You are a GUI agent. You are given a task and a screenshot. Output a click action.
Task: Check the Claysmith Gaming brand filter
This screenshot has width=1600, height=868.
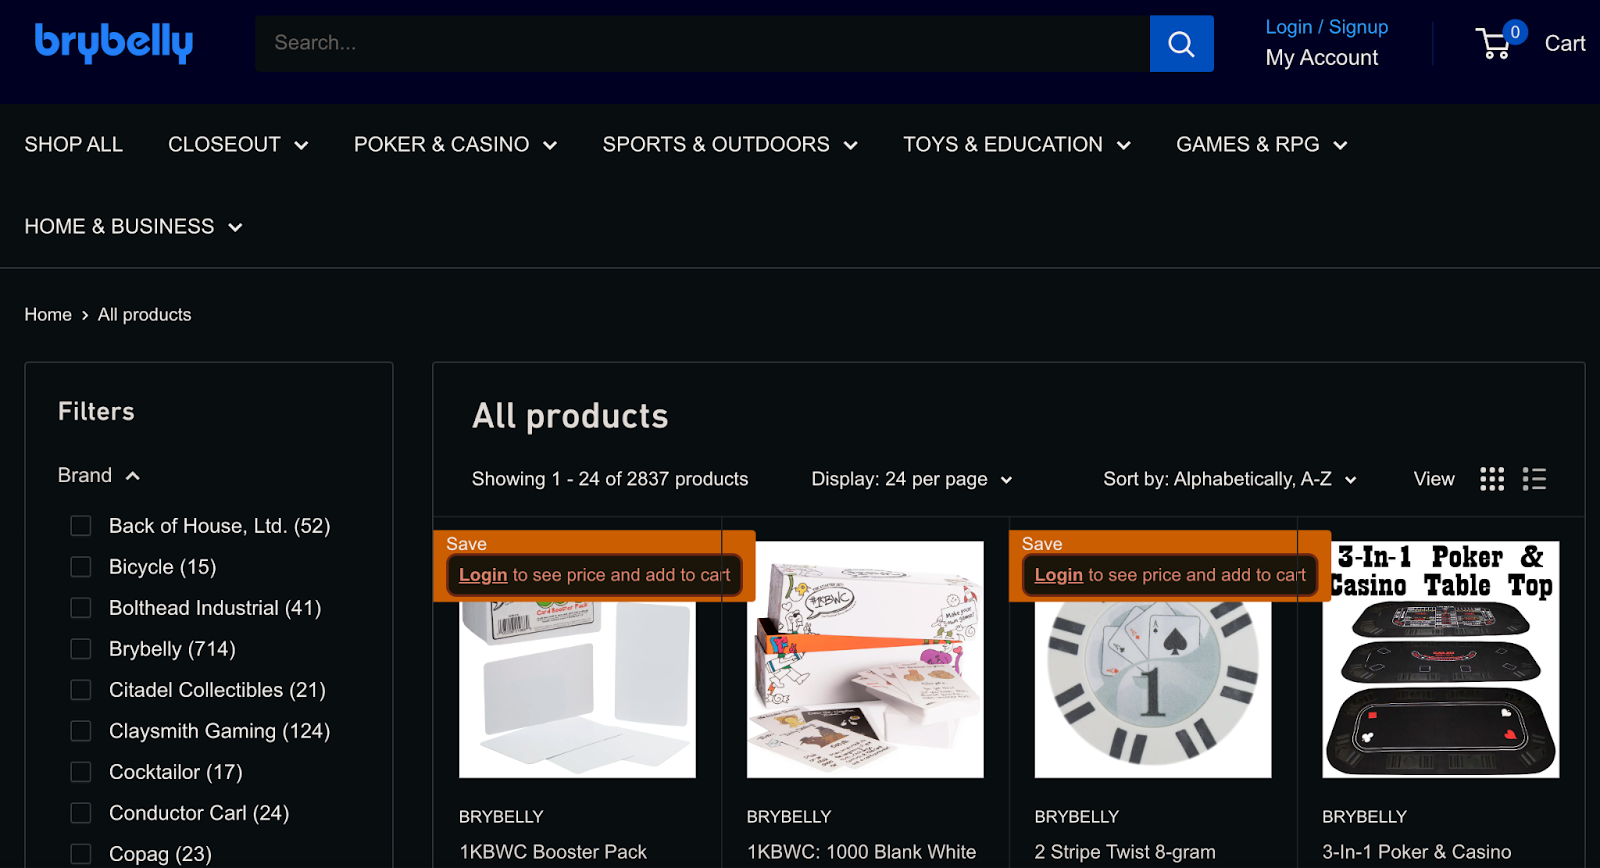[x=81, y=731]
